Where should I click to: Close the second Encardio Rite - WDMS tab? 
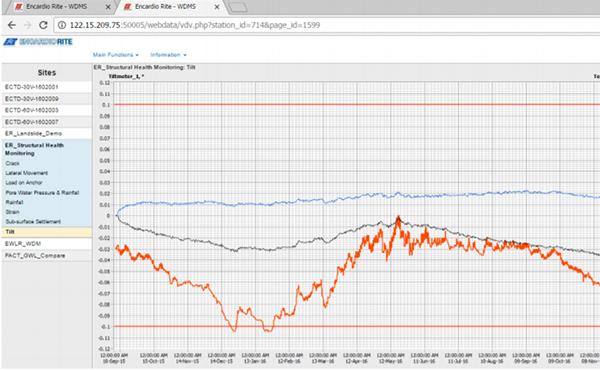[217, 7]
